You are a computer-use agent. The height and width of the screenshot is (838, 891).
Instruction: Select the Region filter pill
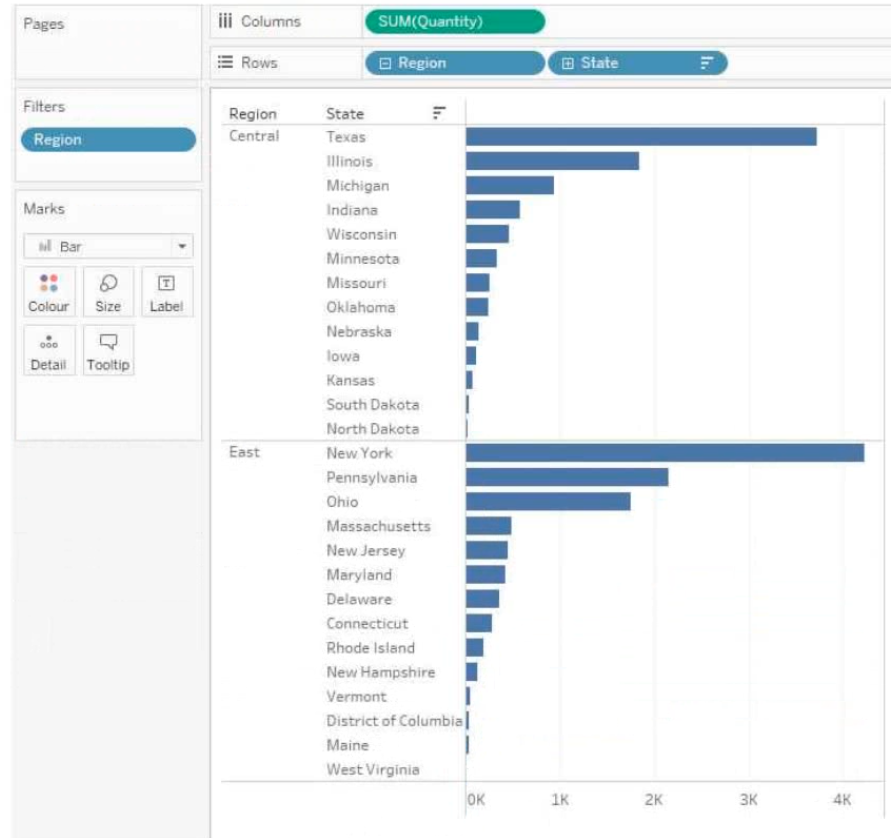tap(108, 140)
